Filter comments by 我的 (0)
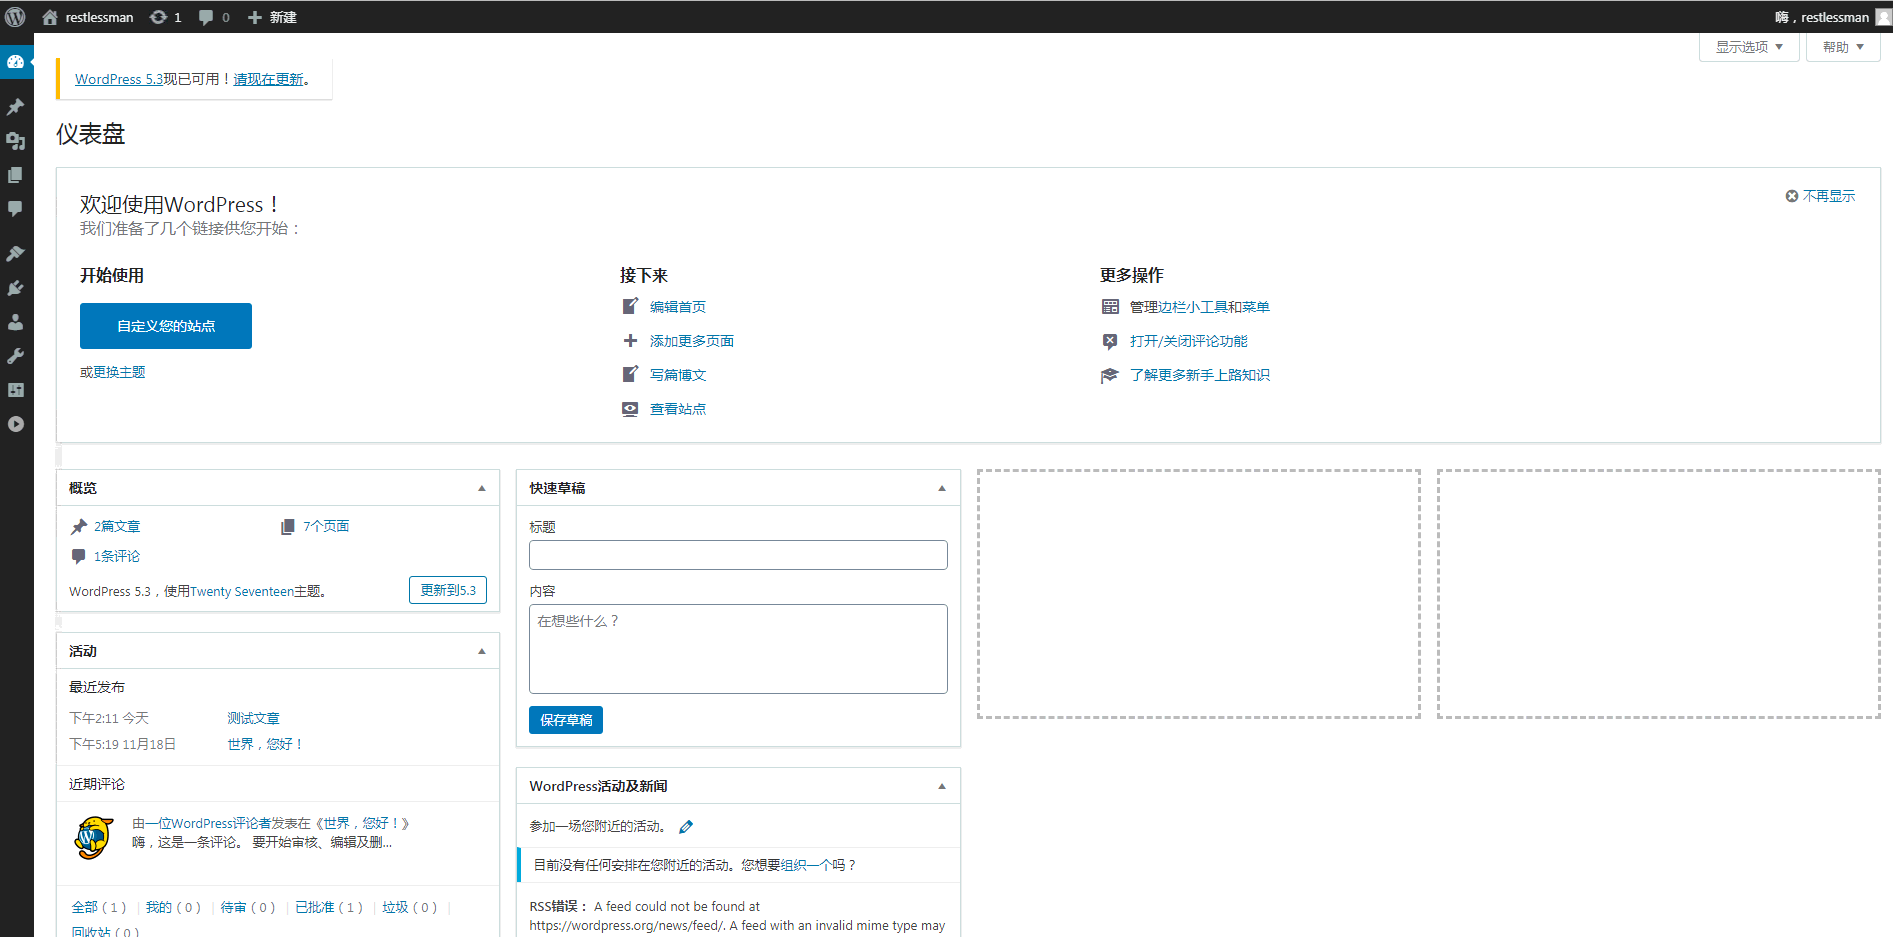Image resolution: width=1893 pixels, height=937 pixels. [173, 907]
